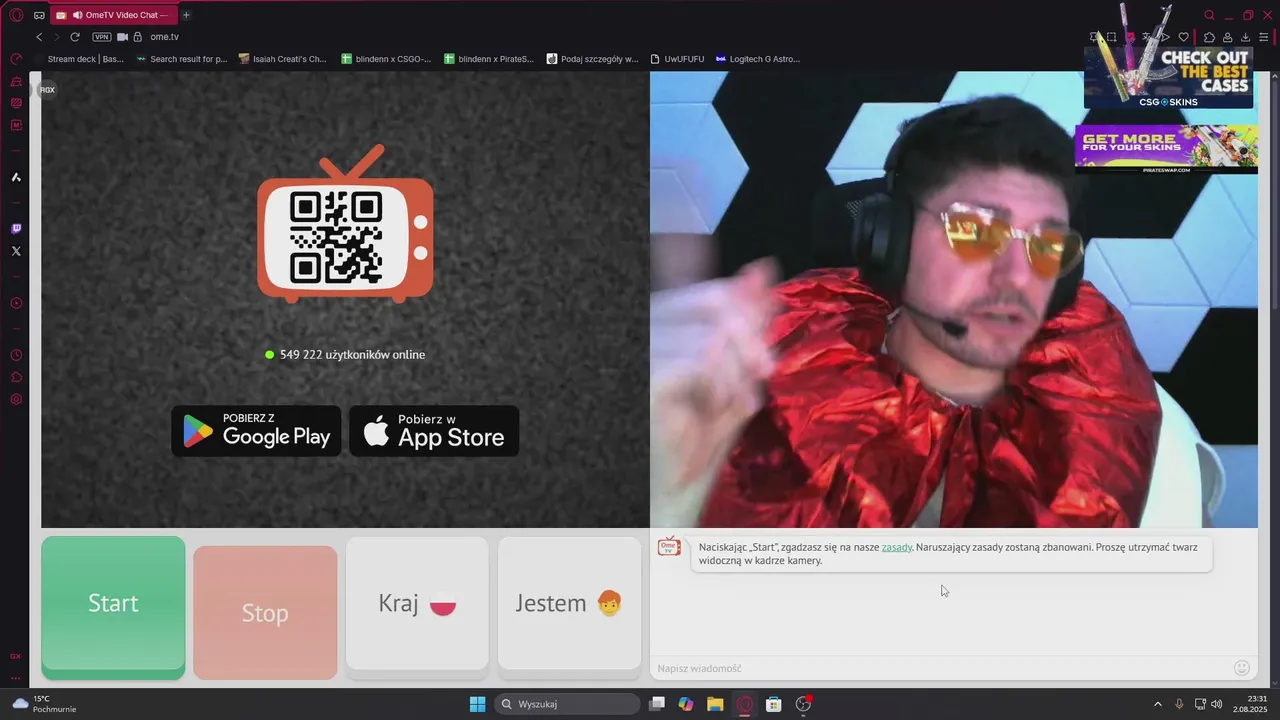Image resolution: width=1280 pixels, height=720 pixels.
Task: Open sidebar extensions cube icon
Action: pos(16,377)
